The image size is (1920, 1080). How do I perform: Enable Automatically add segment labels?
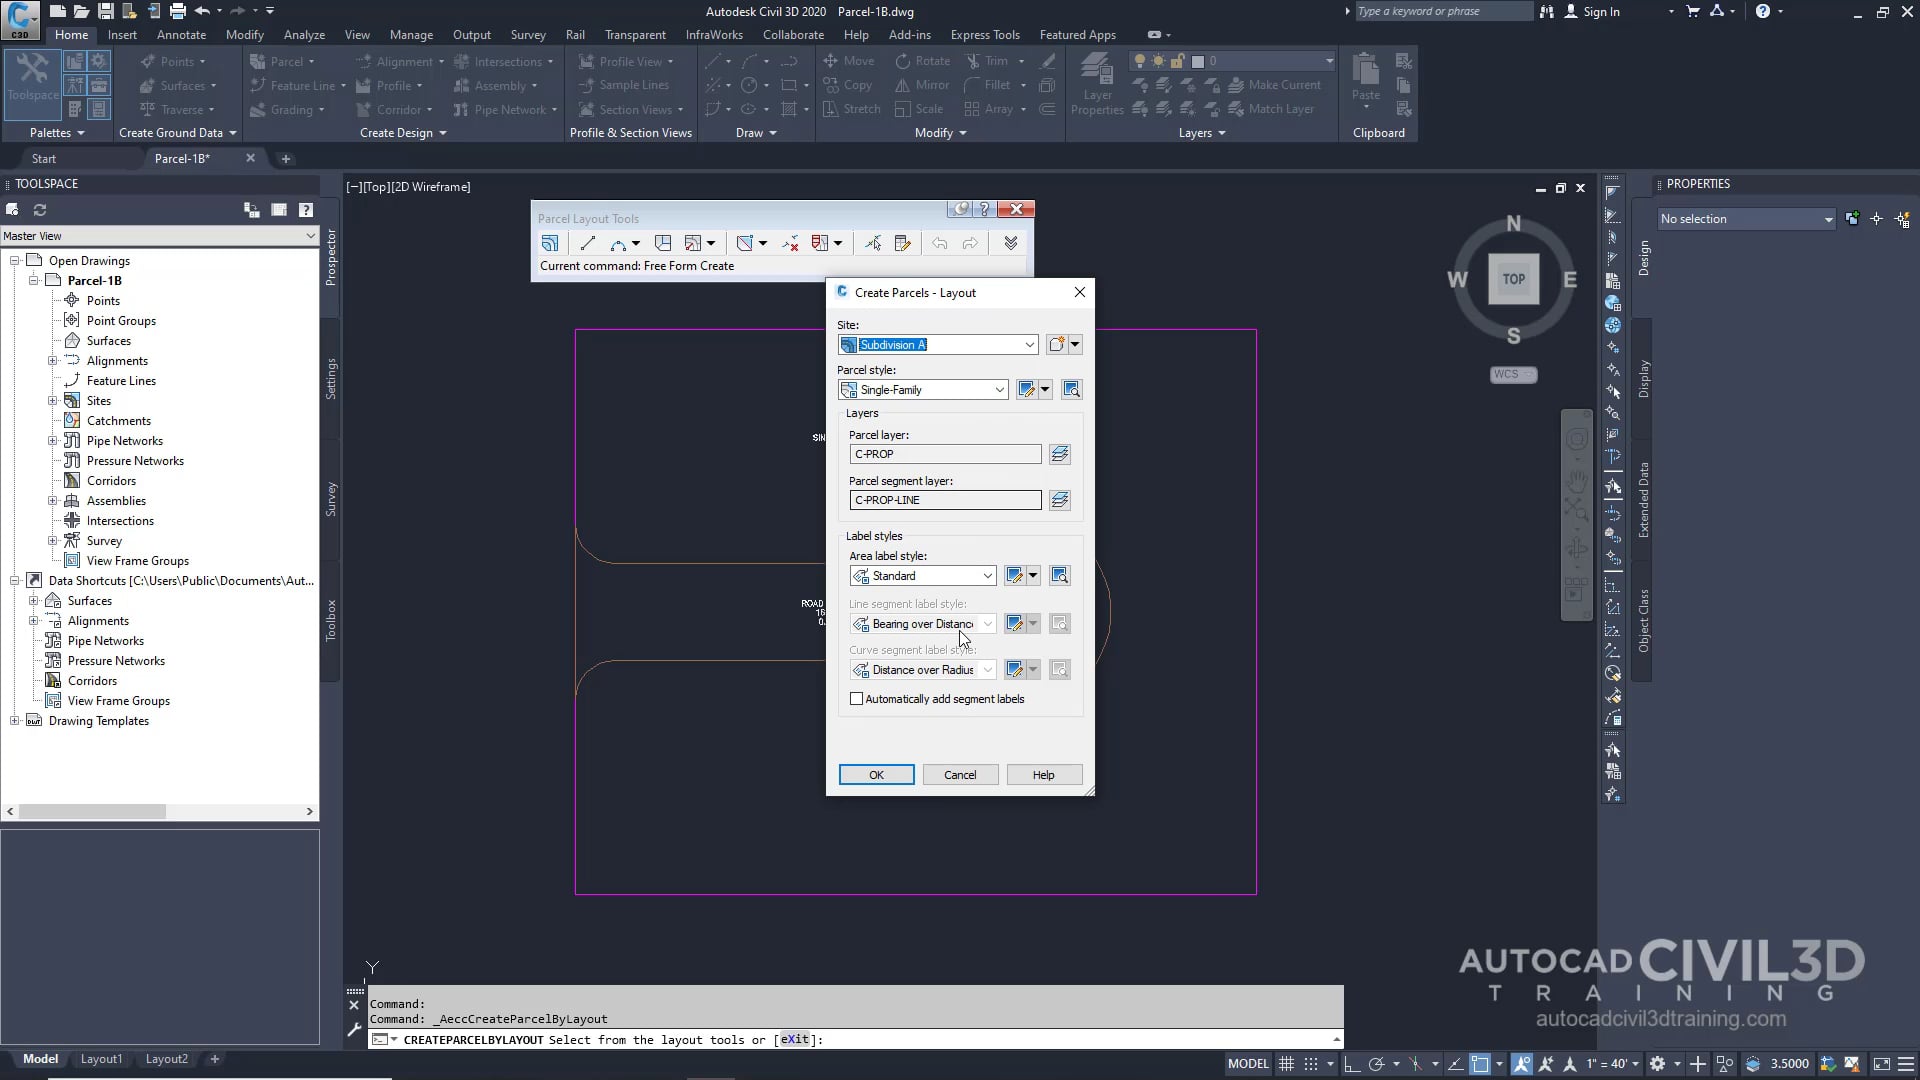[856, 698]
